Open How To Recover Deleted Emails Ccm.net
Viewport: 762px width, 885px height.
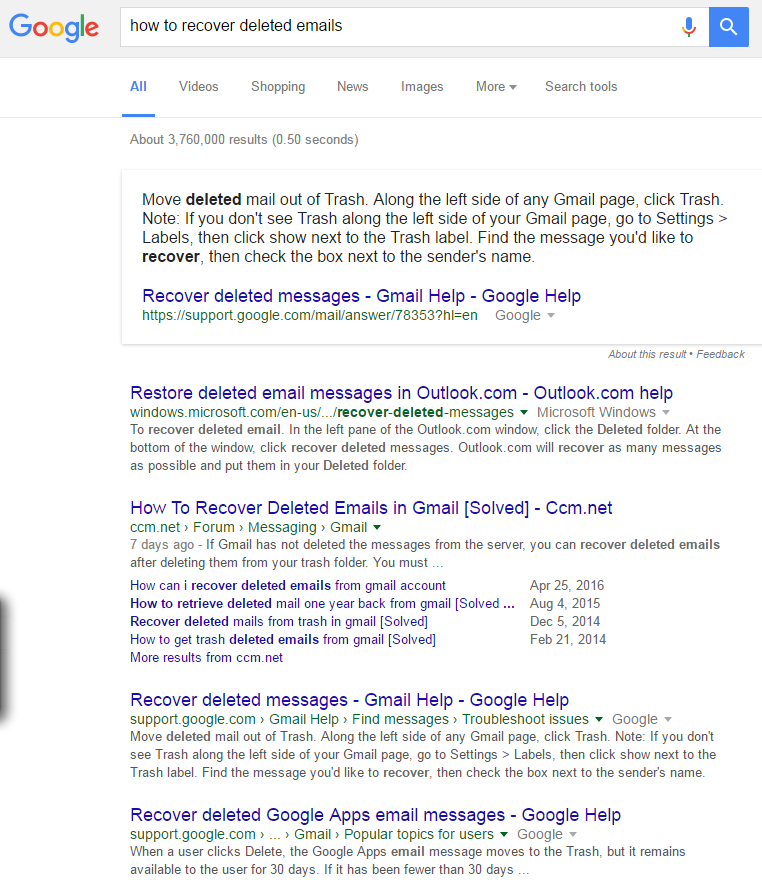tap(371, 508)
